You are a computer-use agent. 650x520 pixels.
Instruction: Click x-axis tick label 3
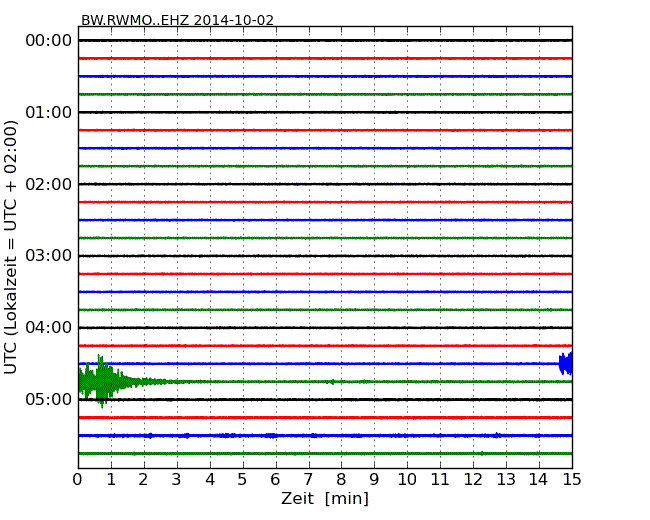177,480
